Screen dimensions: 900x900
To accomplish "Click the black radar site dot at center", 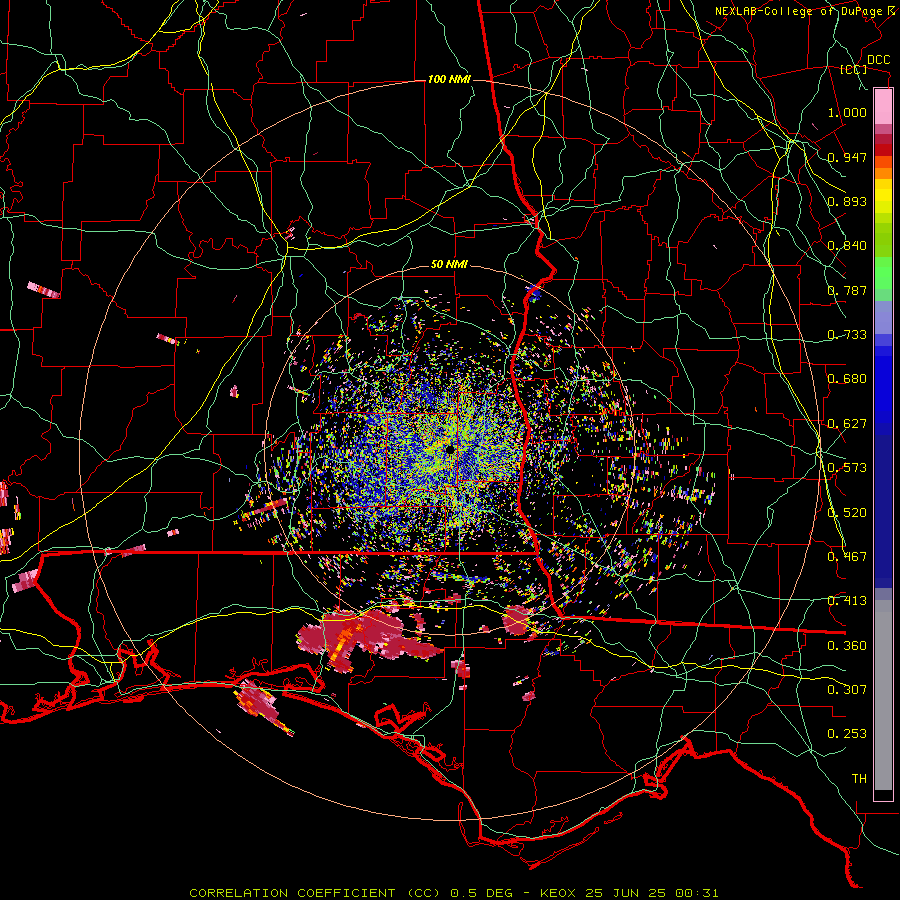I will click(450, 449).
